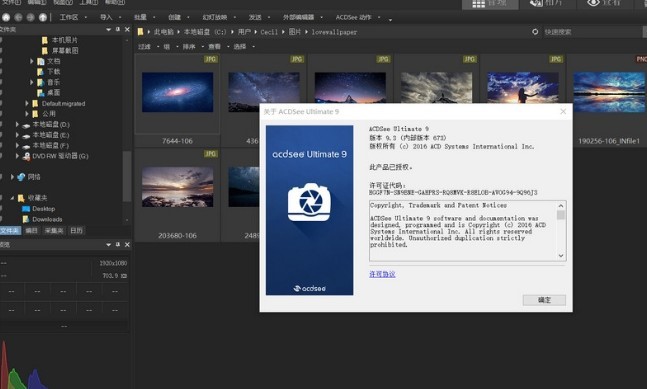
Task: Select Downloads under 收藏夹
Action: click(47, 219)
